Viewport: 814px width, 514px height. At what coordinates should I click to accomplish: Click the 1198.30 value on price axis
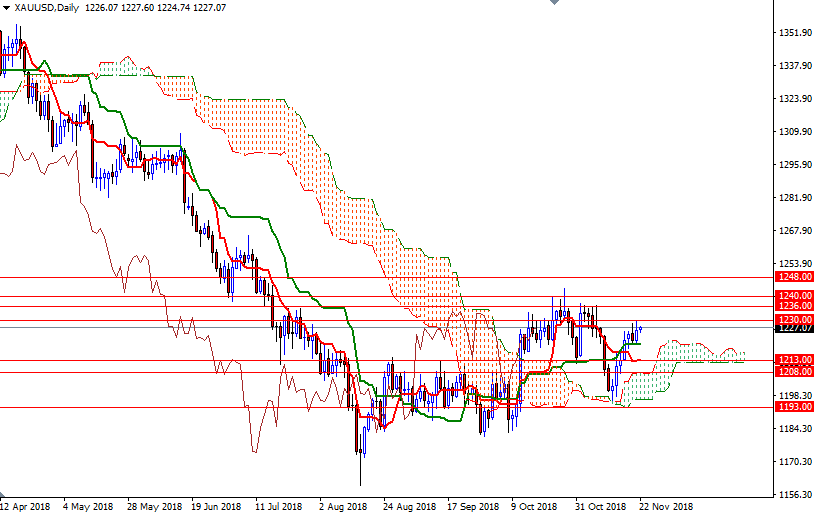(795, 396)
